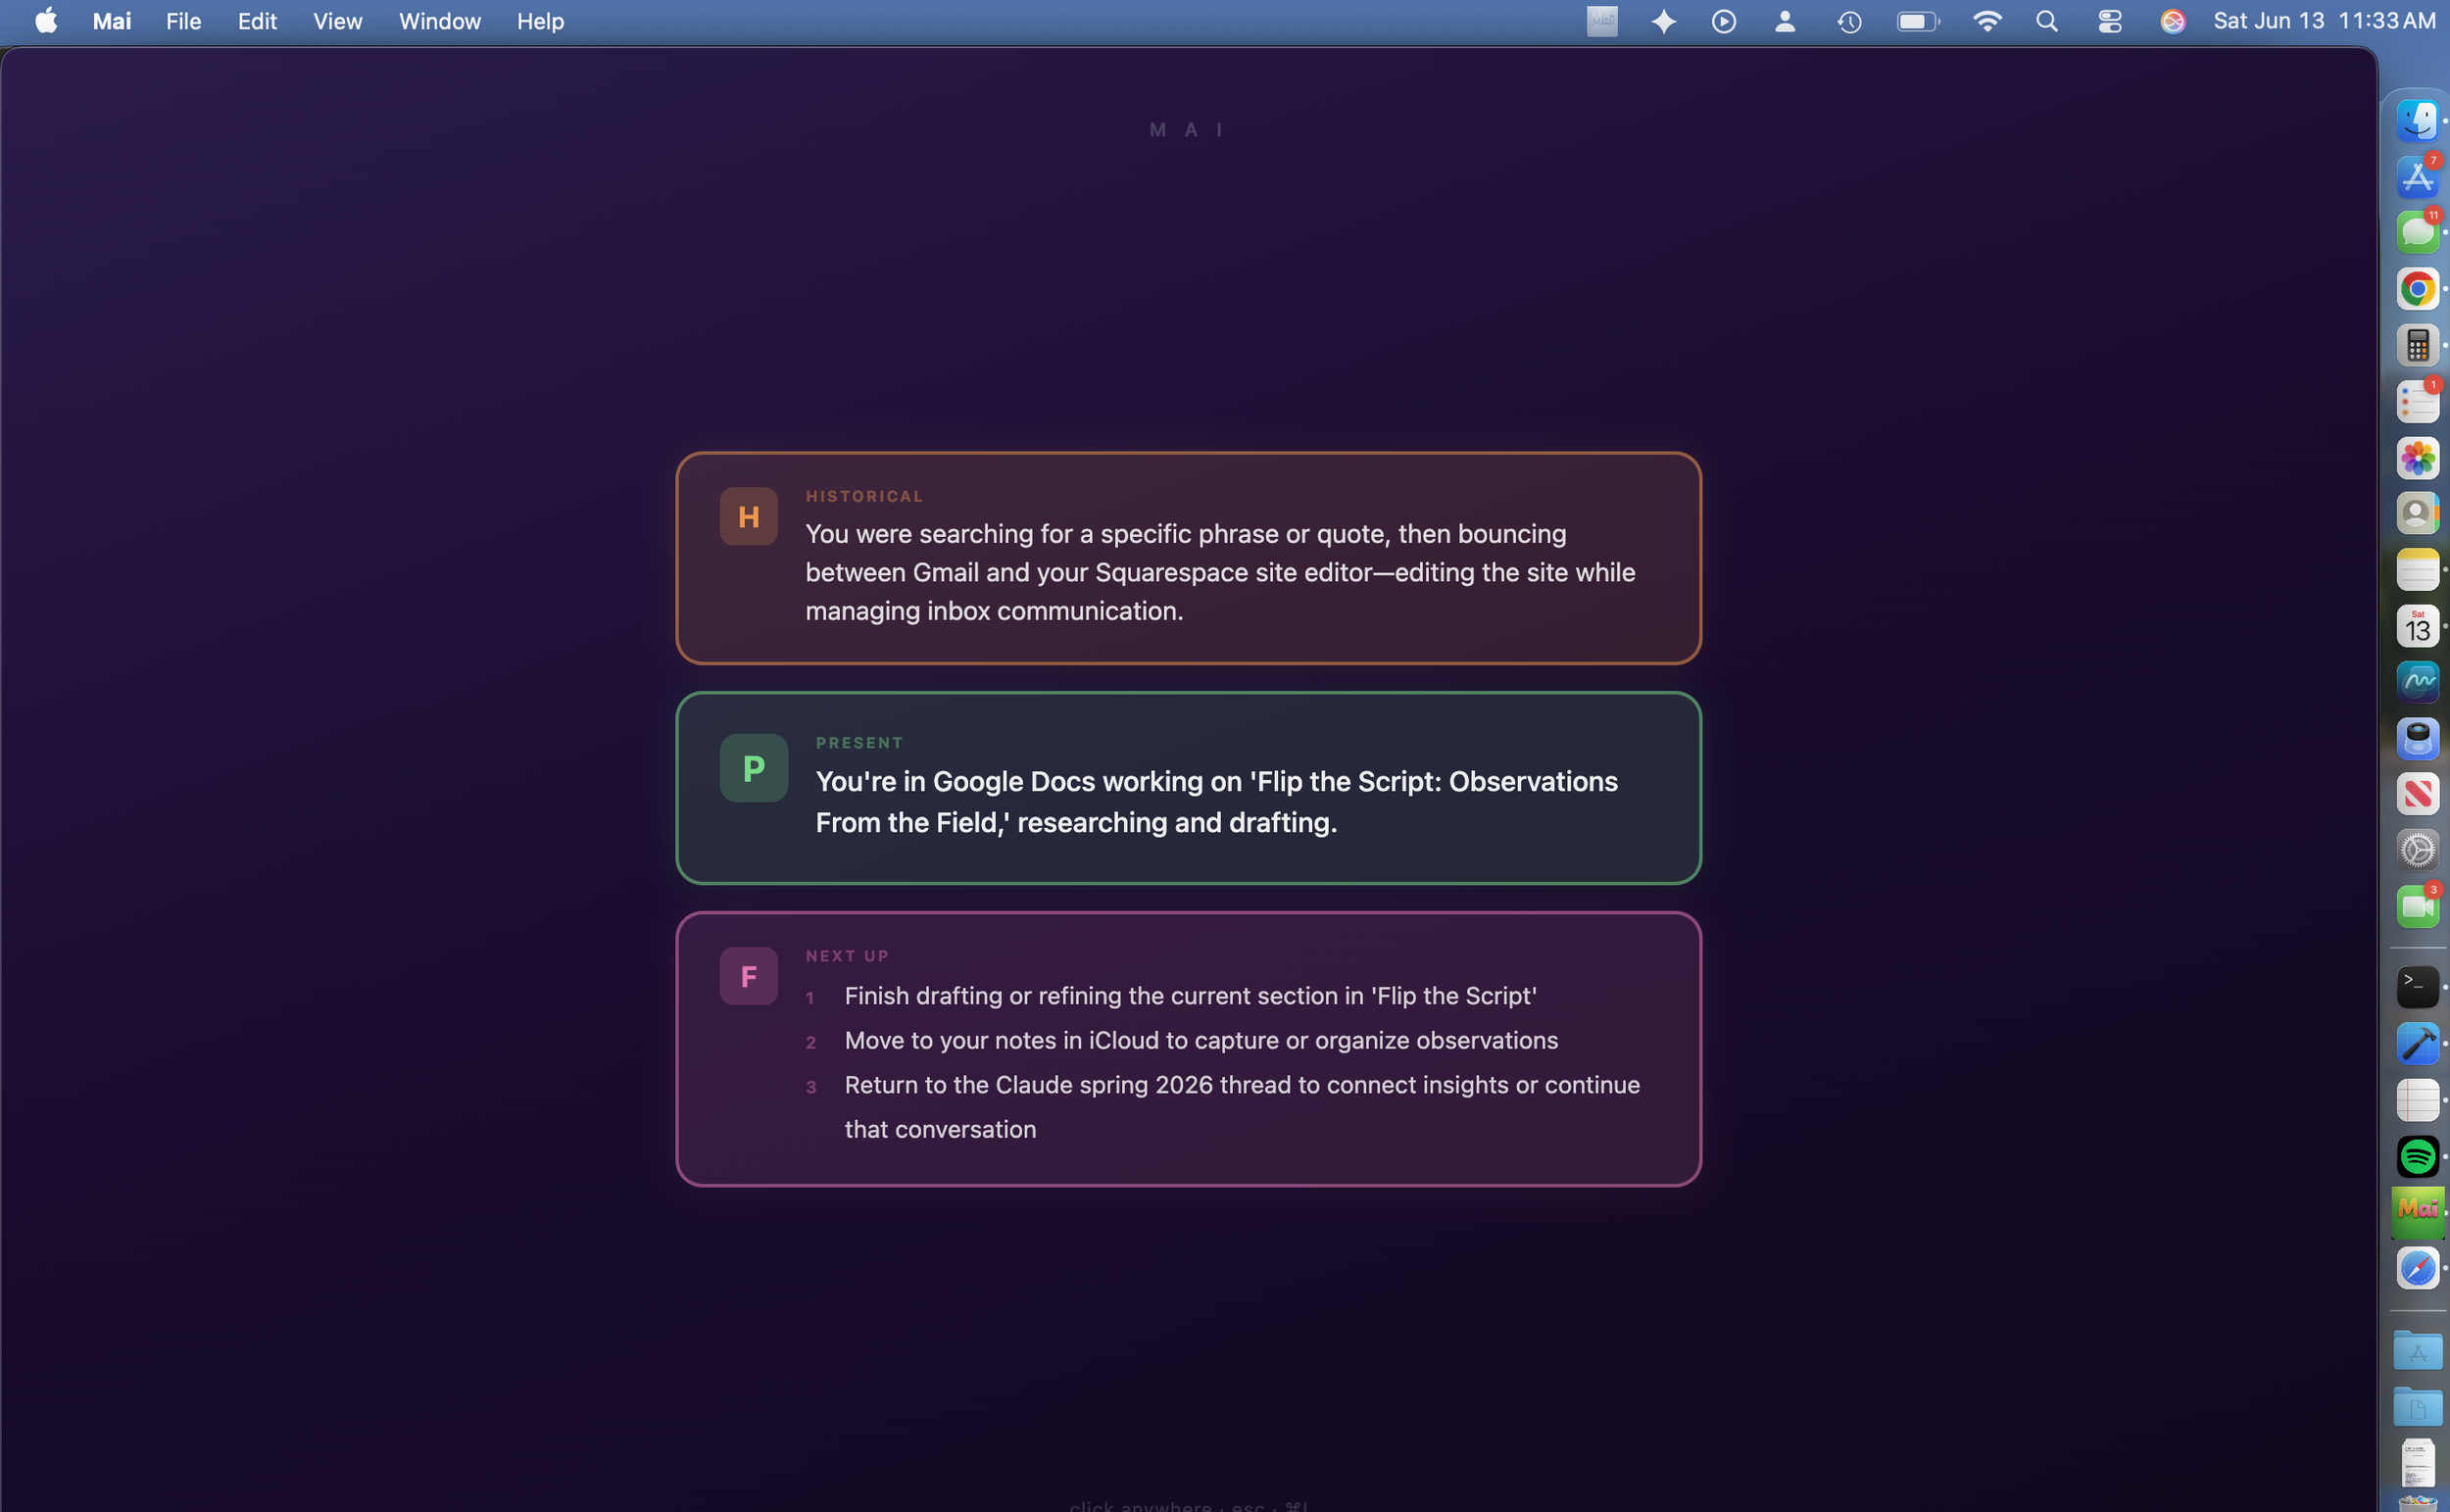Click the play circle icon in the menu bar
Viewport: 2450px width, 1512px height.
(1723, 21)
